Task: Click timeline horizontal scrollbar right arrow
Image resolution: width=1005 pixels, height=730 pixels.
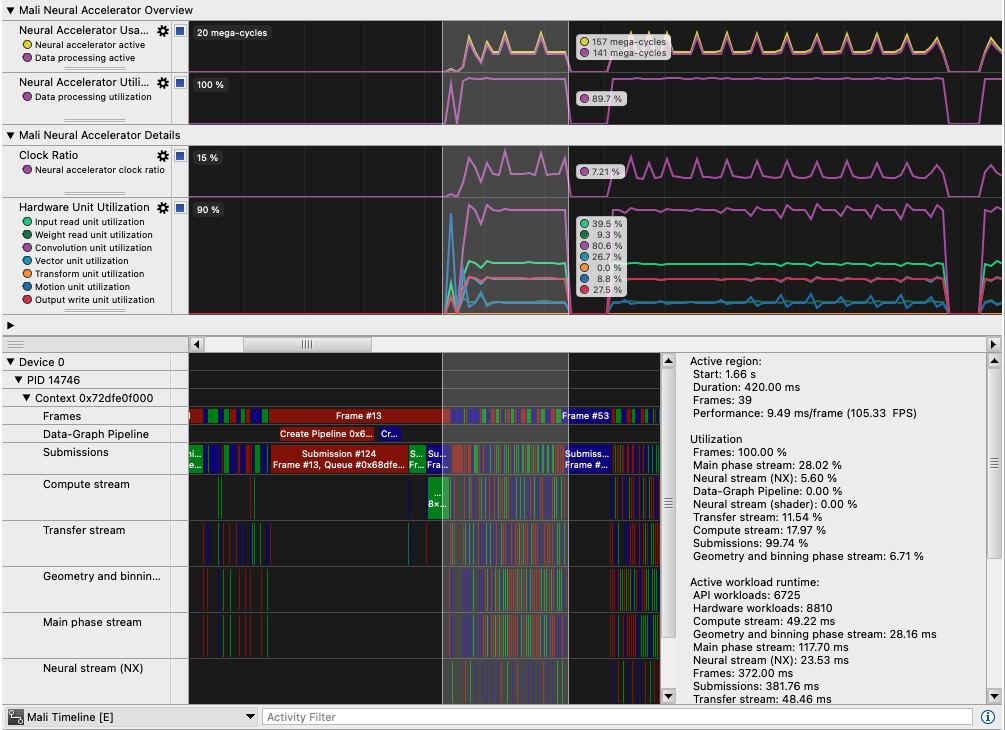Action: point(993,344)
